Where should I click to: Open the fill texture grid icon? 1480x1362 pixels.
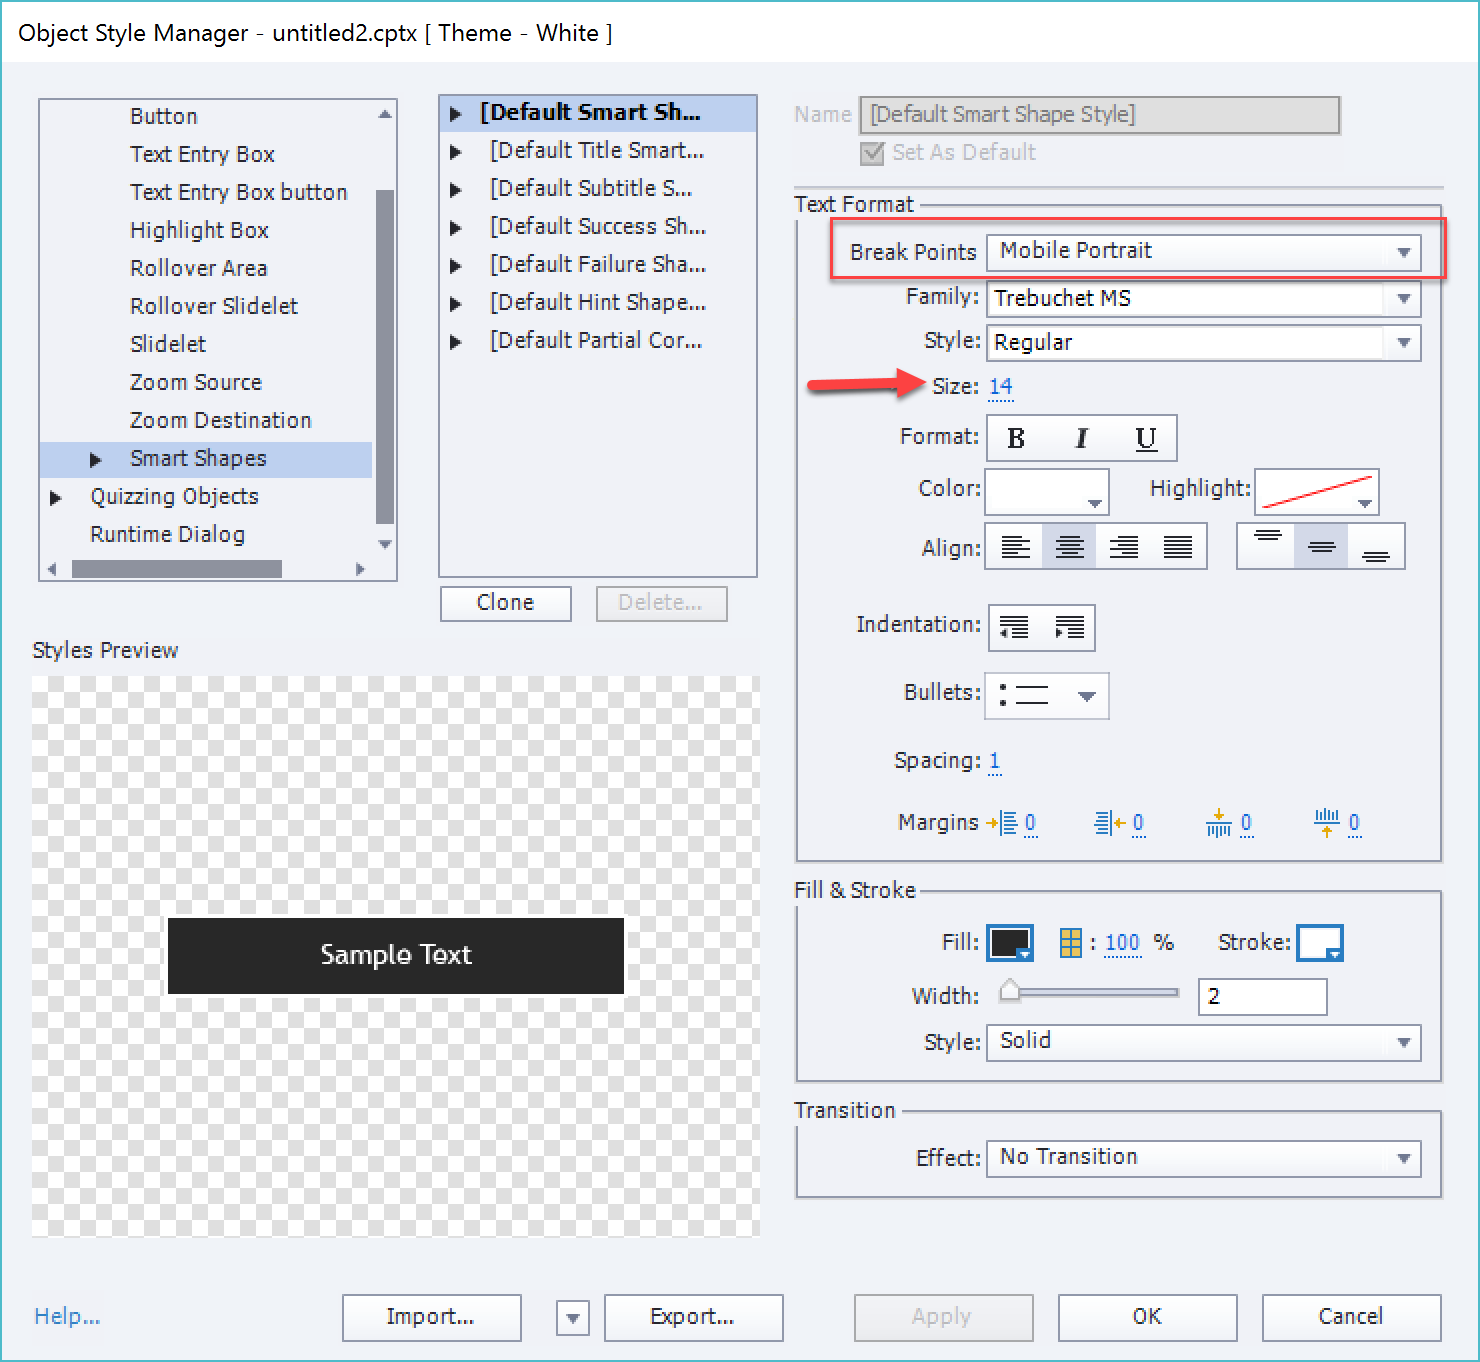1070,942
